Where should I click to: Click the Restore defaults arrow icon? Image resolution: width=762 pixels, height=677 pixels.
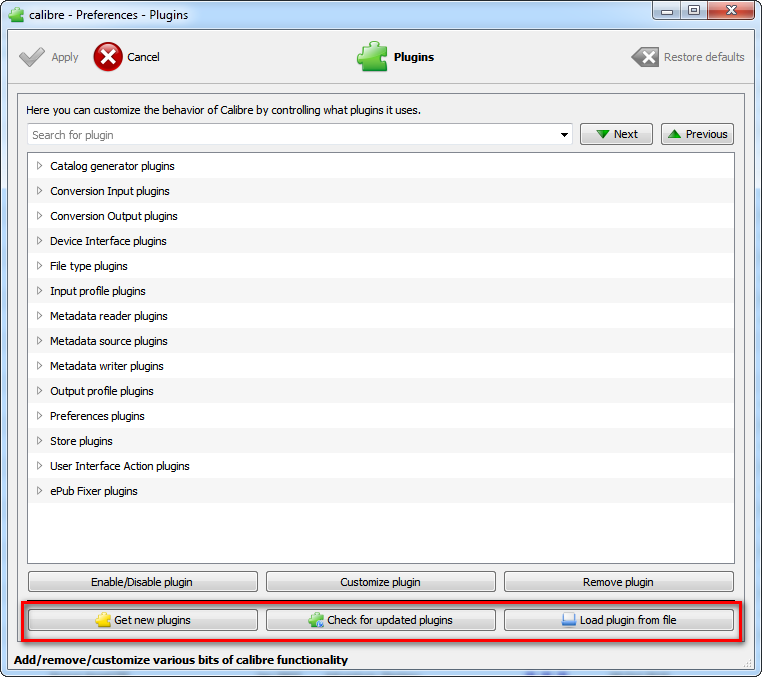[645, 57]
